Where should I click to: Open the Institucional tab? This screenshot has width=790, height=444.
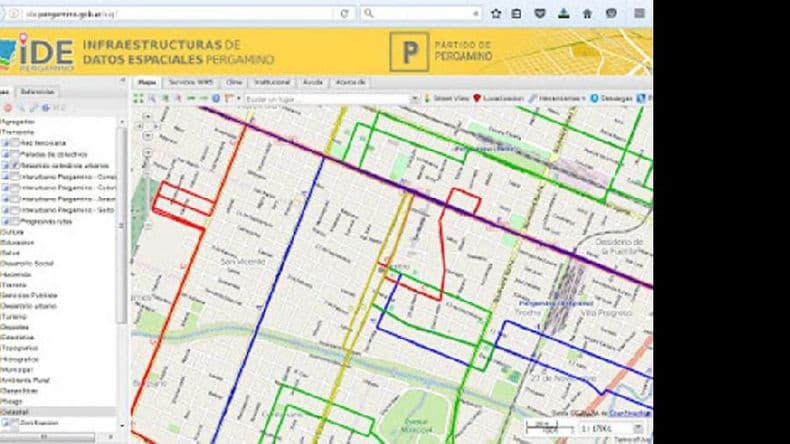coord(272,82)
